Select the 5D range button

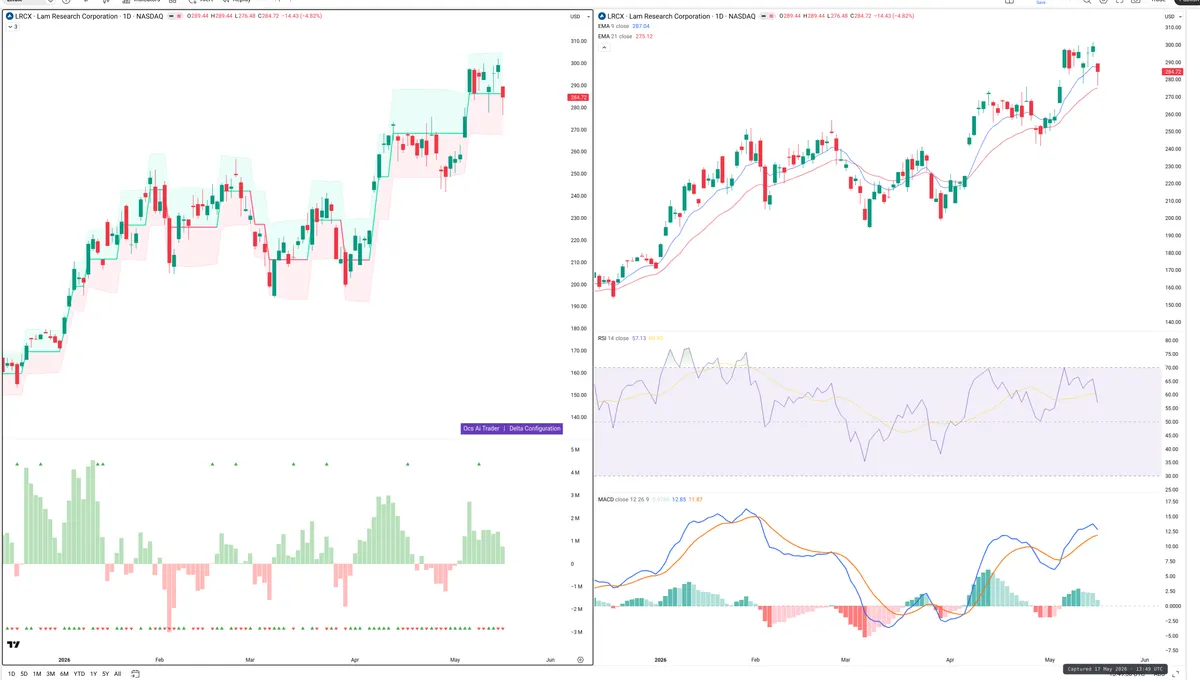coord(24,674)
